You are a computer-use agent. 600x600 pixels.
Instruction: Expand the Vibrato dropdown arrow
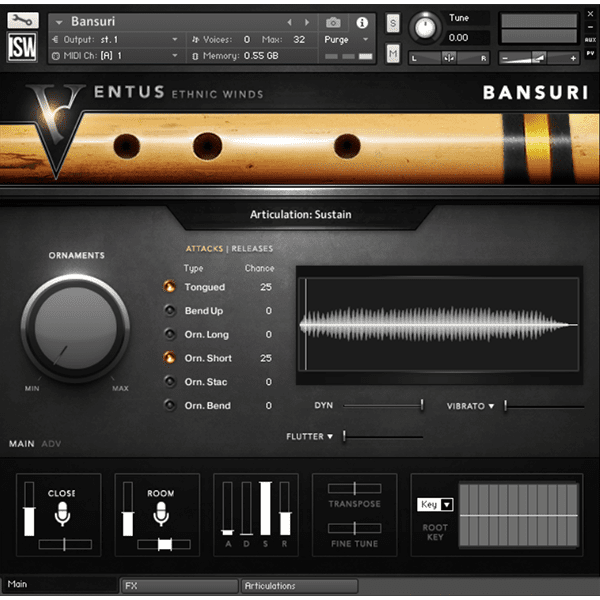click(x=492, y=406)
